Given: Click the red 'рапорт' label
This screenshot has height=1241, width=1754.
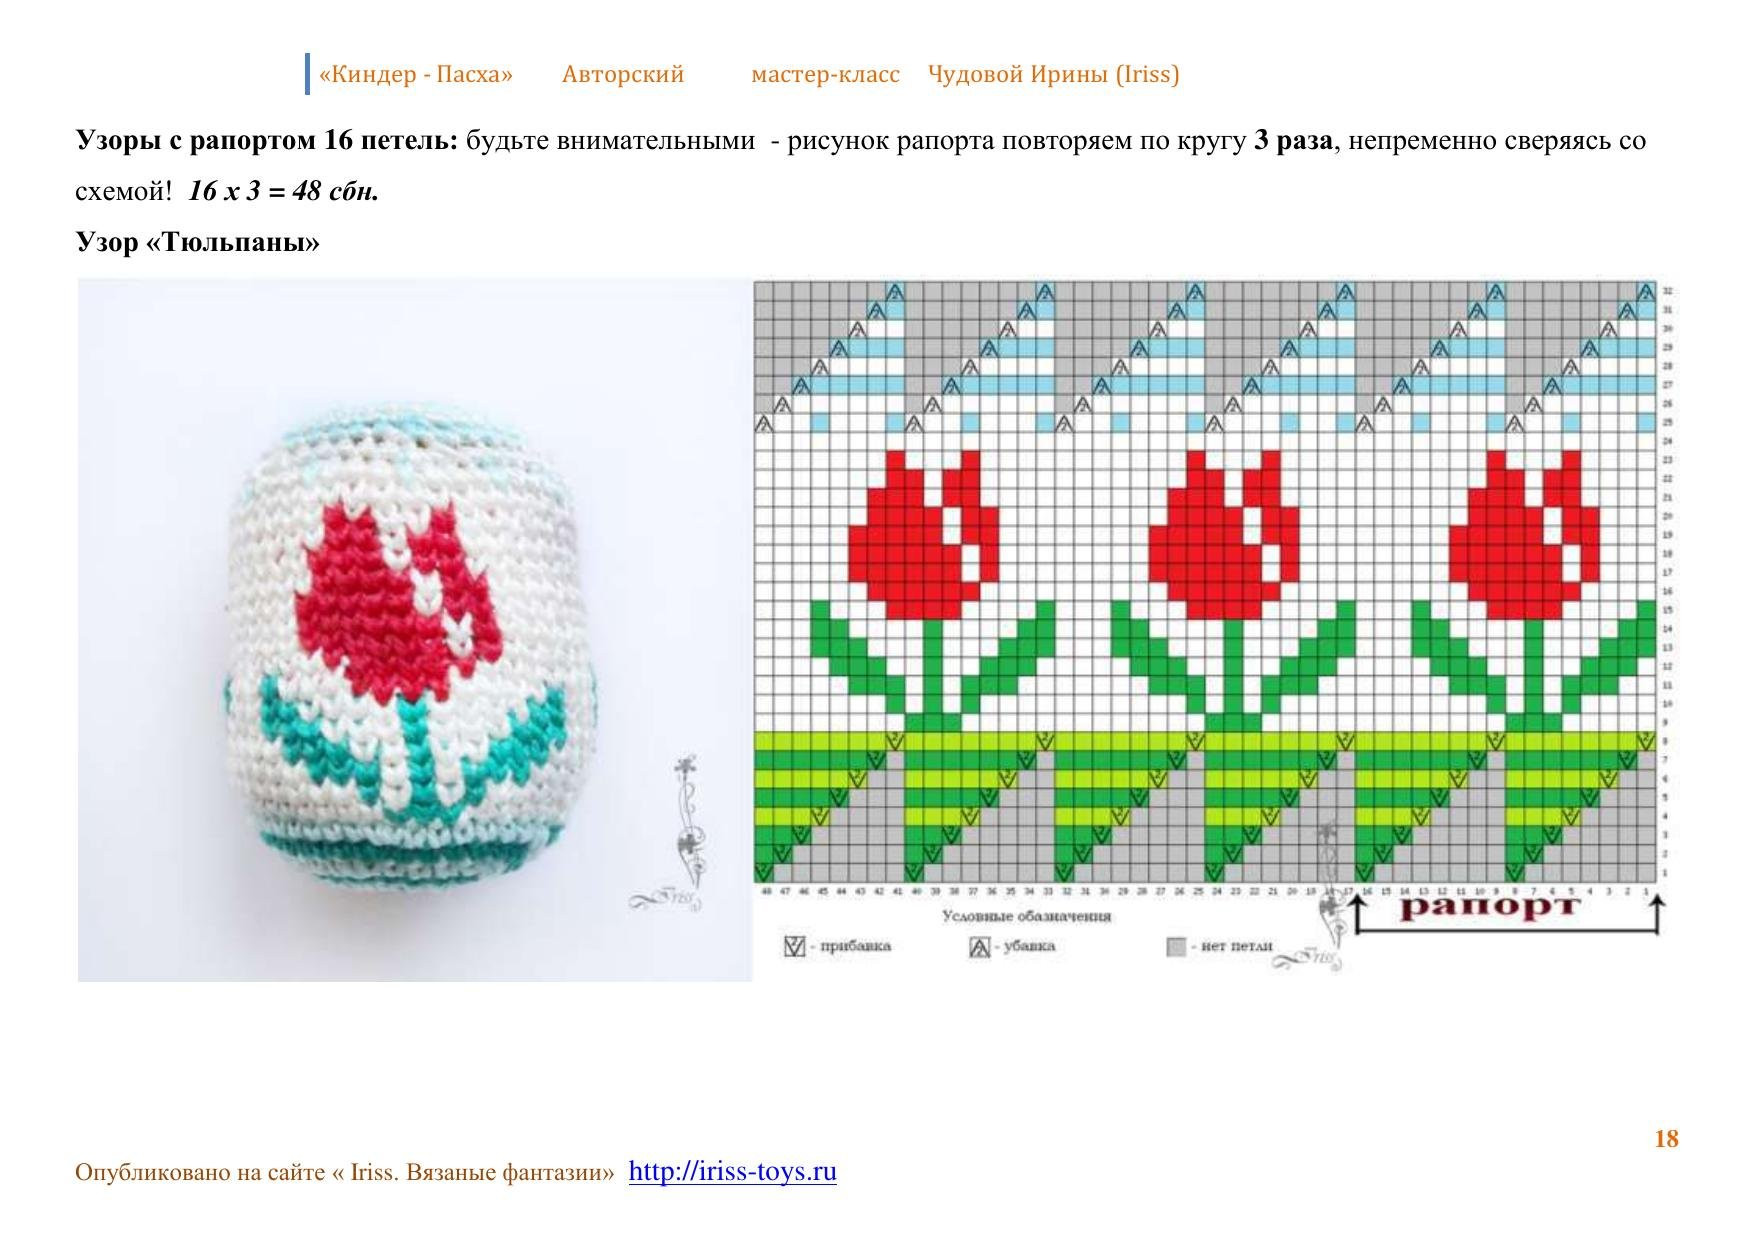Looking at the screenshot, I should [x=1490, y=907].
